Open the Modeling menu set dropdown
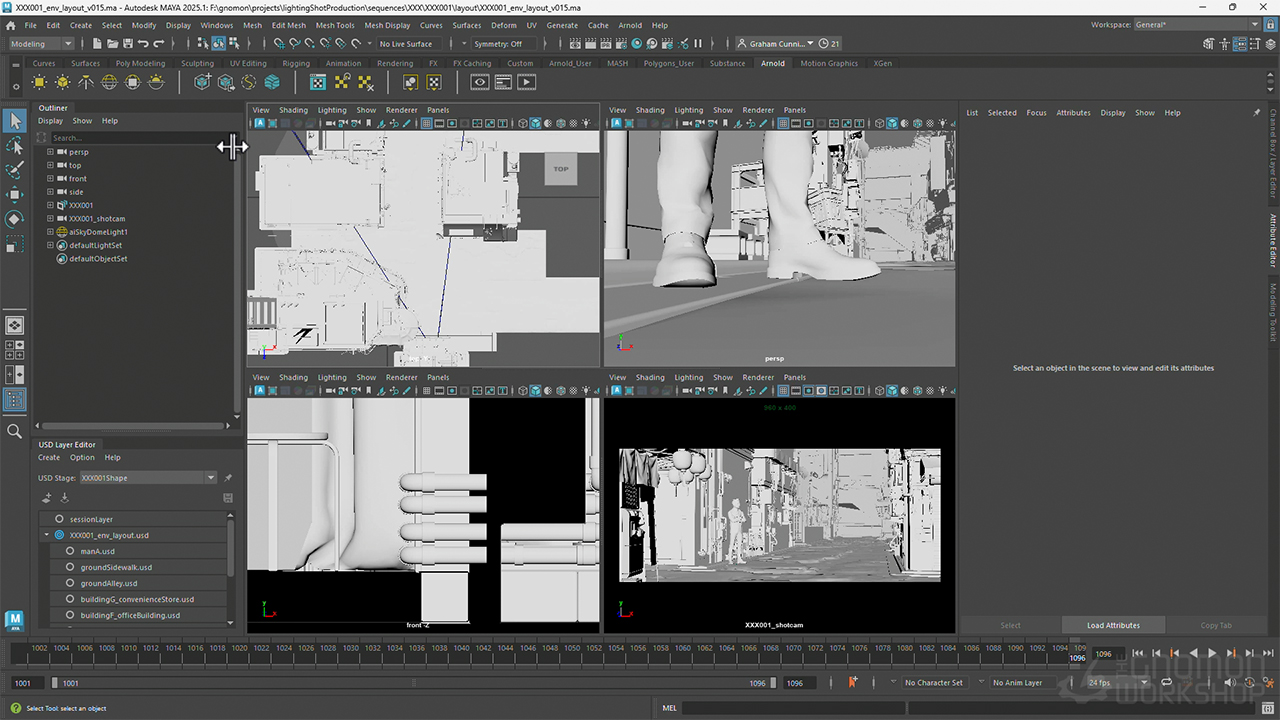Image resolution: width=1280 pixels, height=720 pixels. tap(42, 44)
